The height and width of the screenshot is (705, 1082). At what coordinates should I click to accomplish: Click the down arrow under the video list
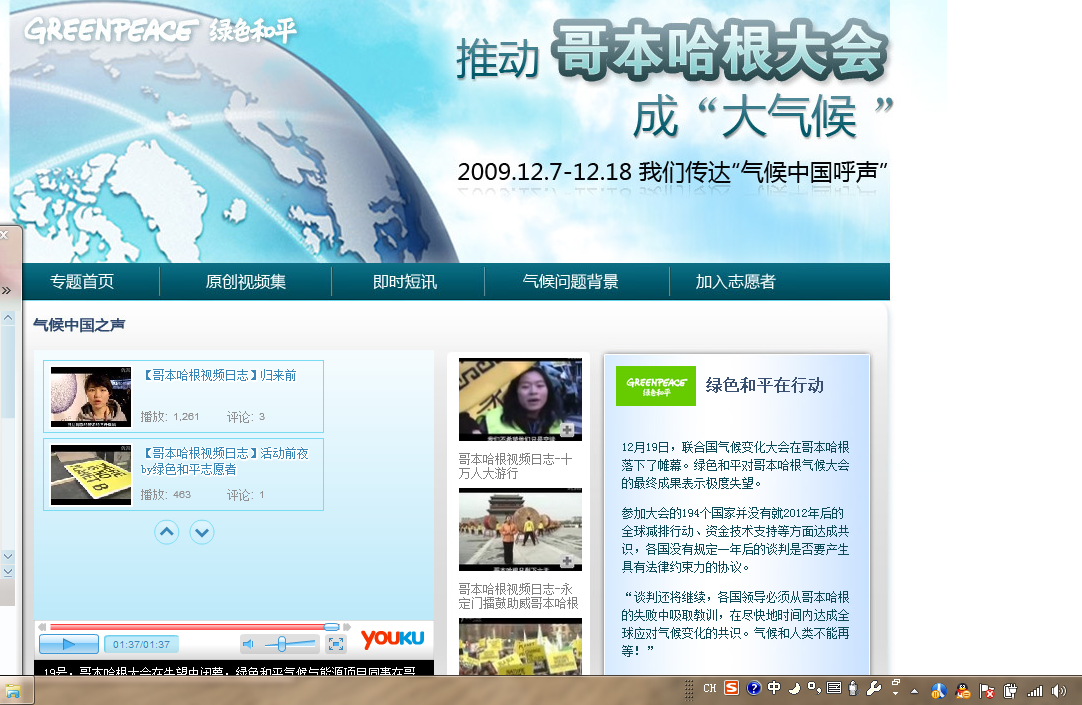pyautogui.click(x=201, y=532)
